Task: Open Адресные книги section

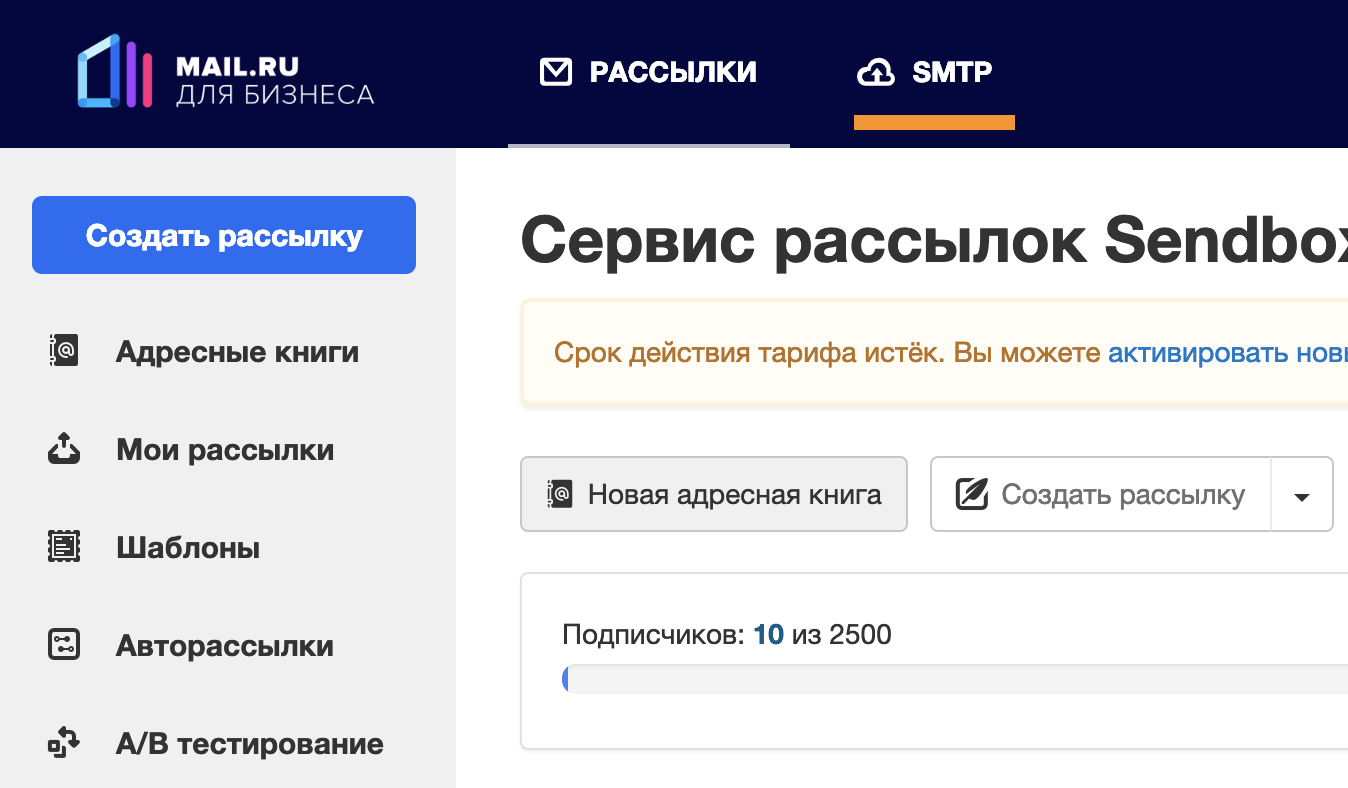Action: [237, 352]
